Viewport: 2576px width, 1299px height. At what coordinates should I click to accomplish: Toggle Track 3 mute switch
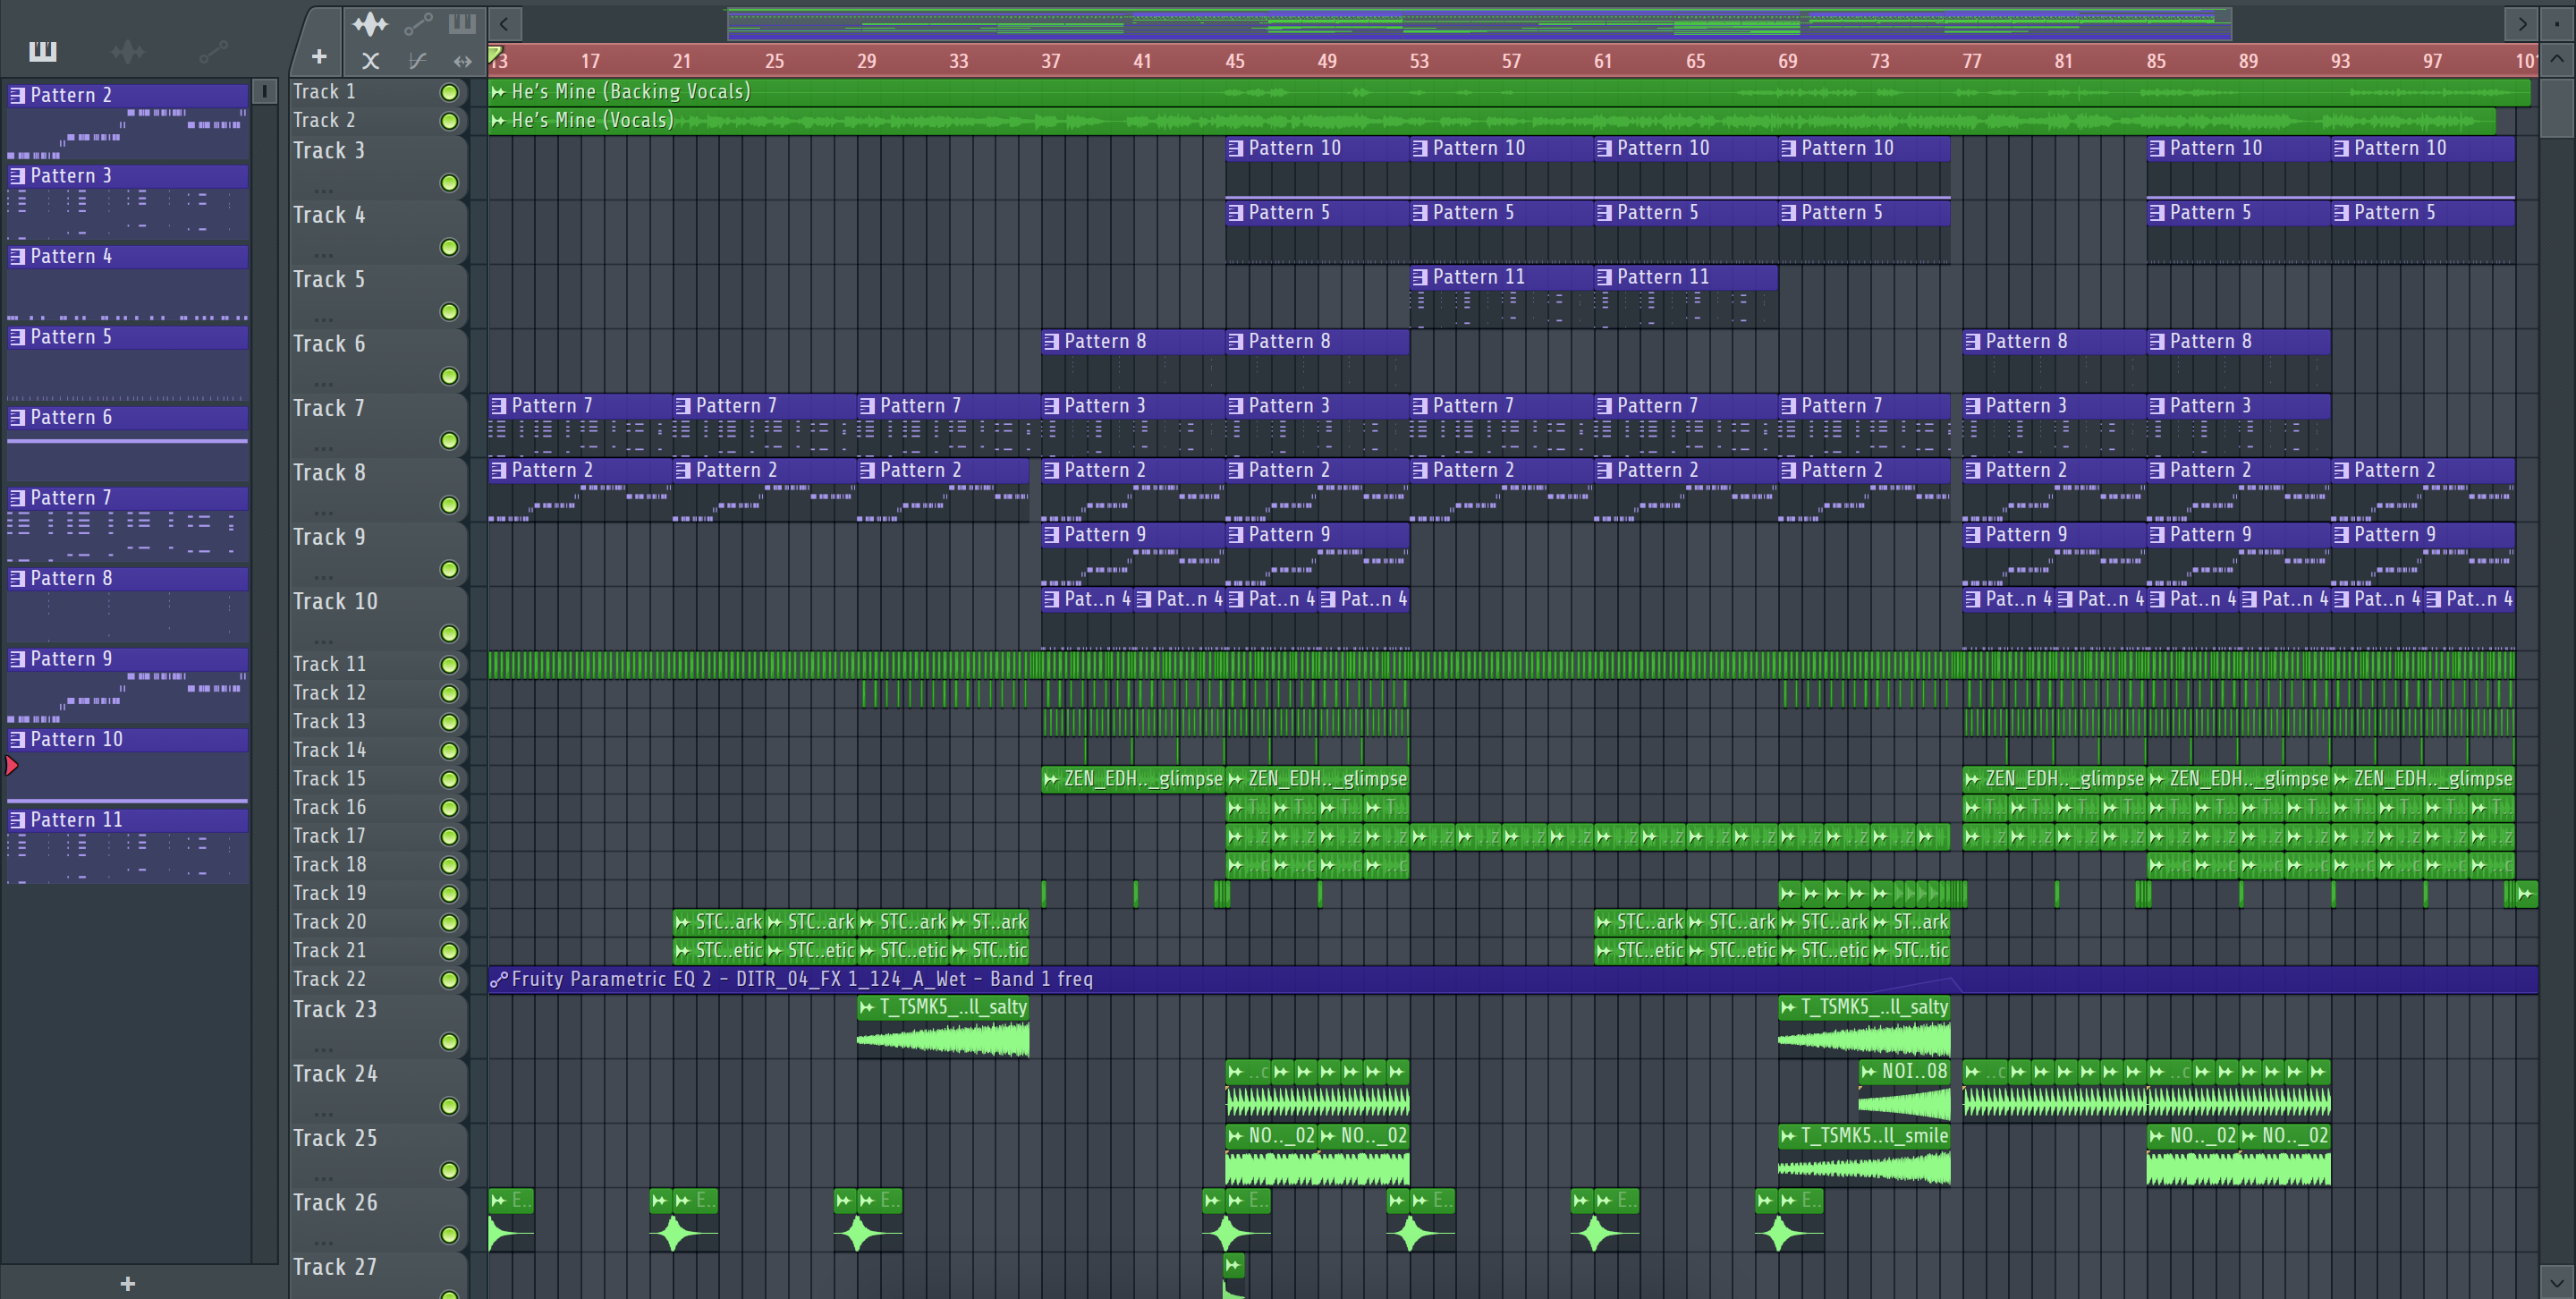click(x=449, y=183)
